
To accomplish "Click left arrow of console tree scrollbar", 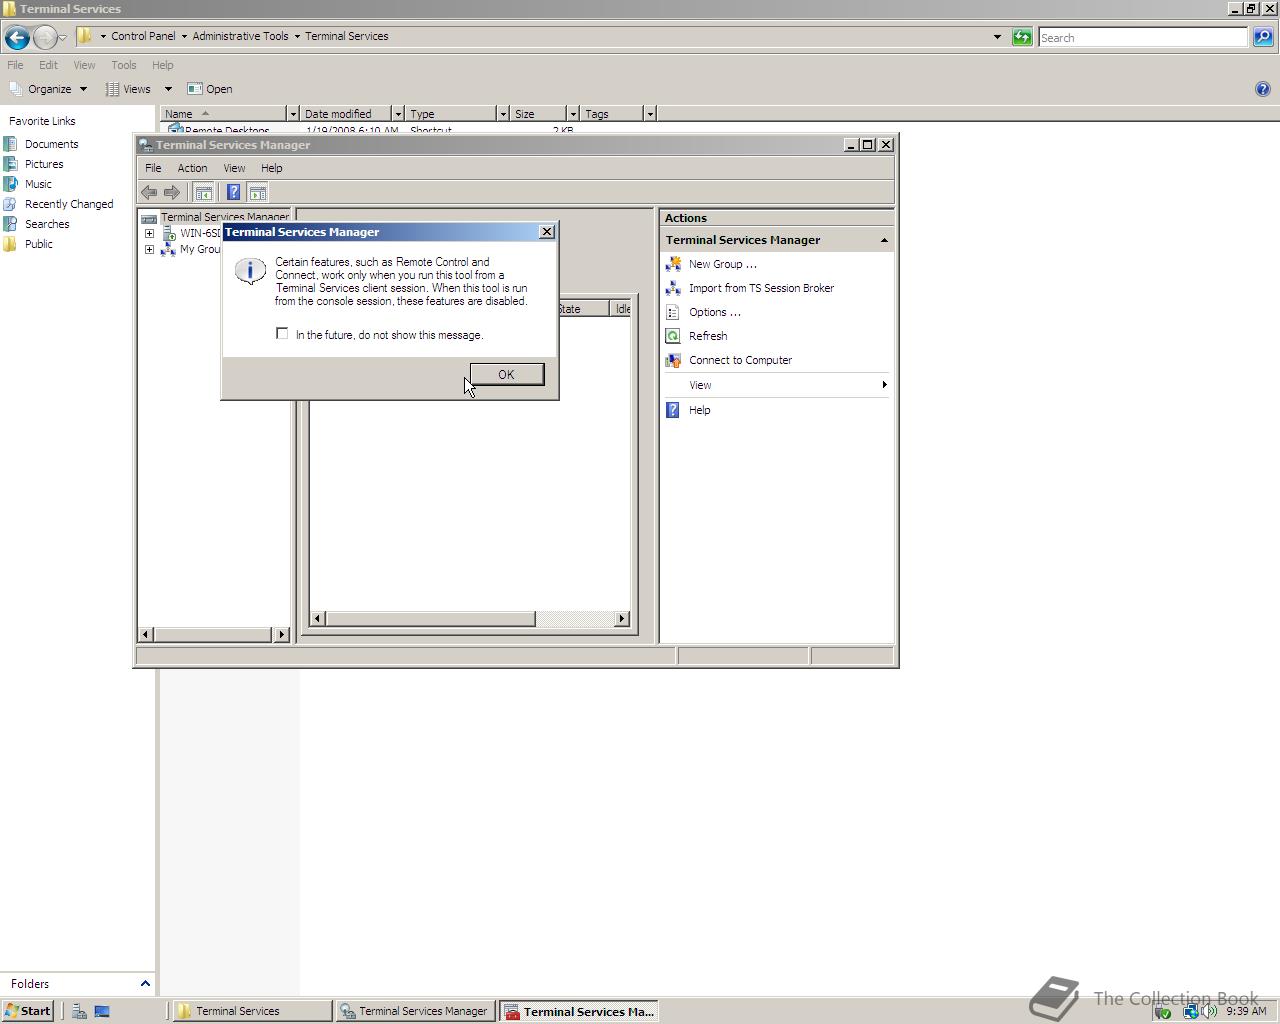I will click(146, 634).
